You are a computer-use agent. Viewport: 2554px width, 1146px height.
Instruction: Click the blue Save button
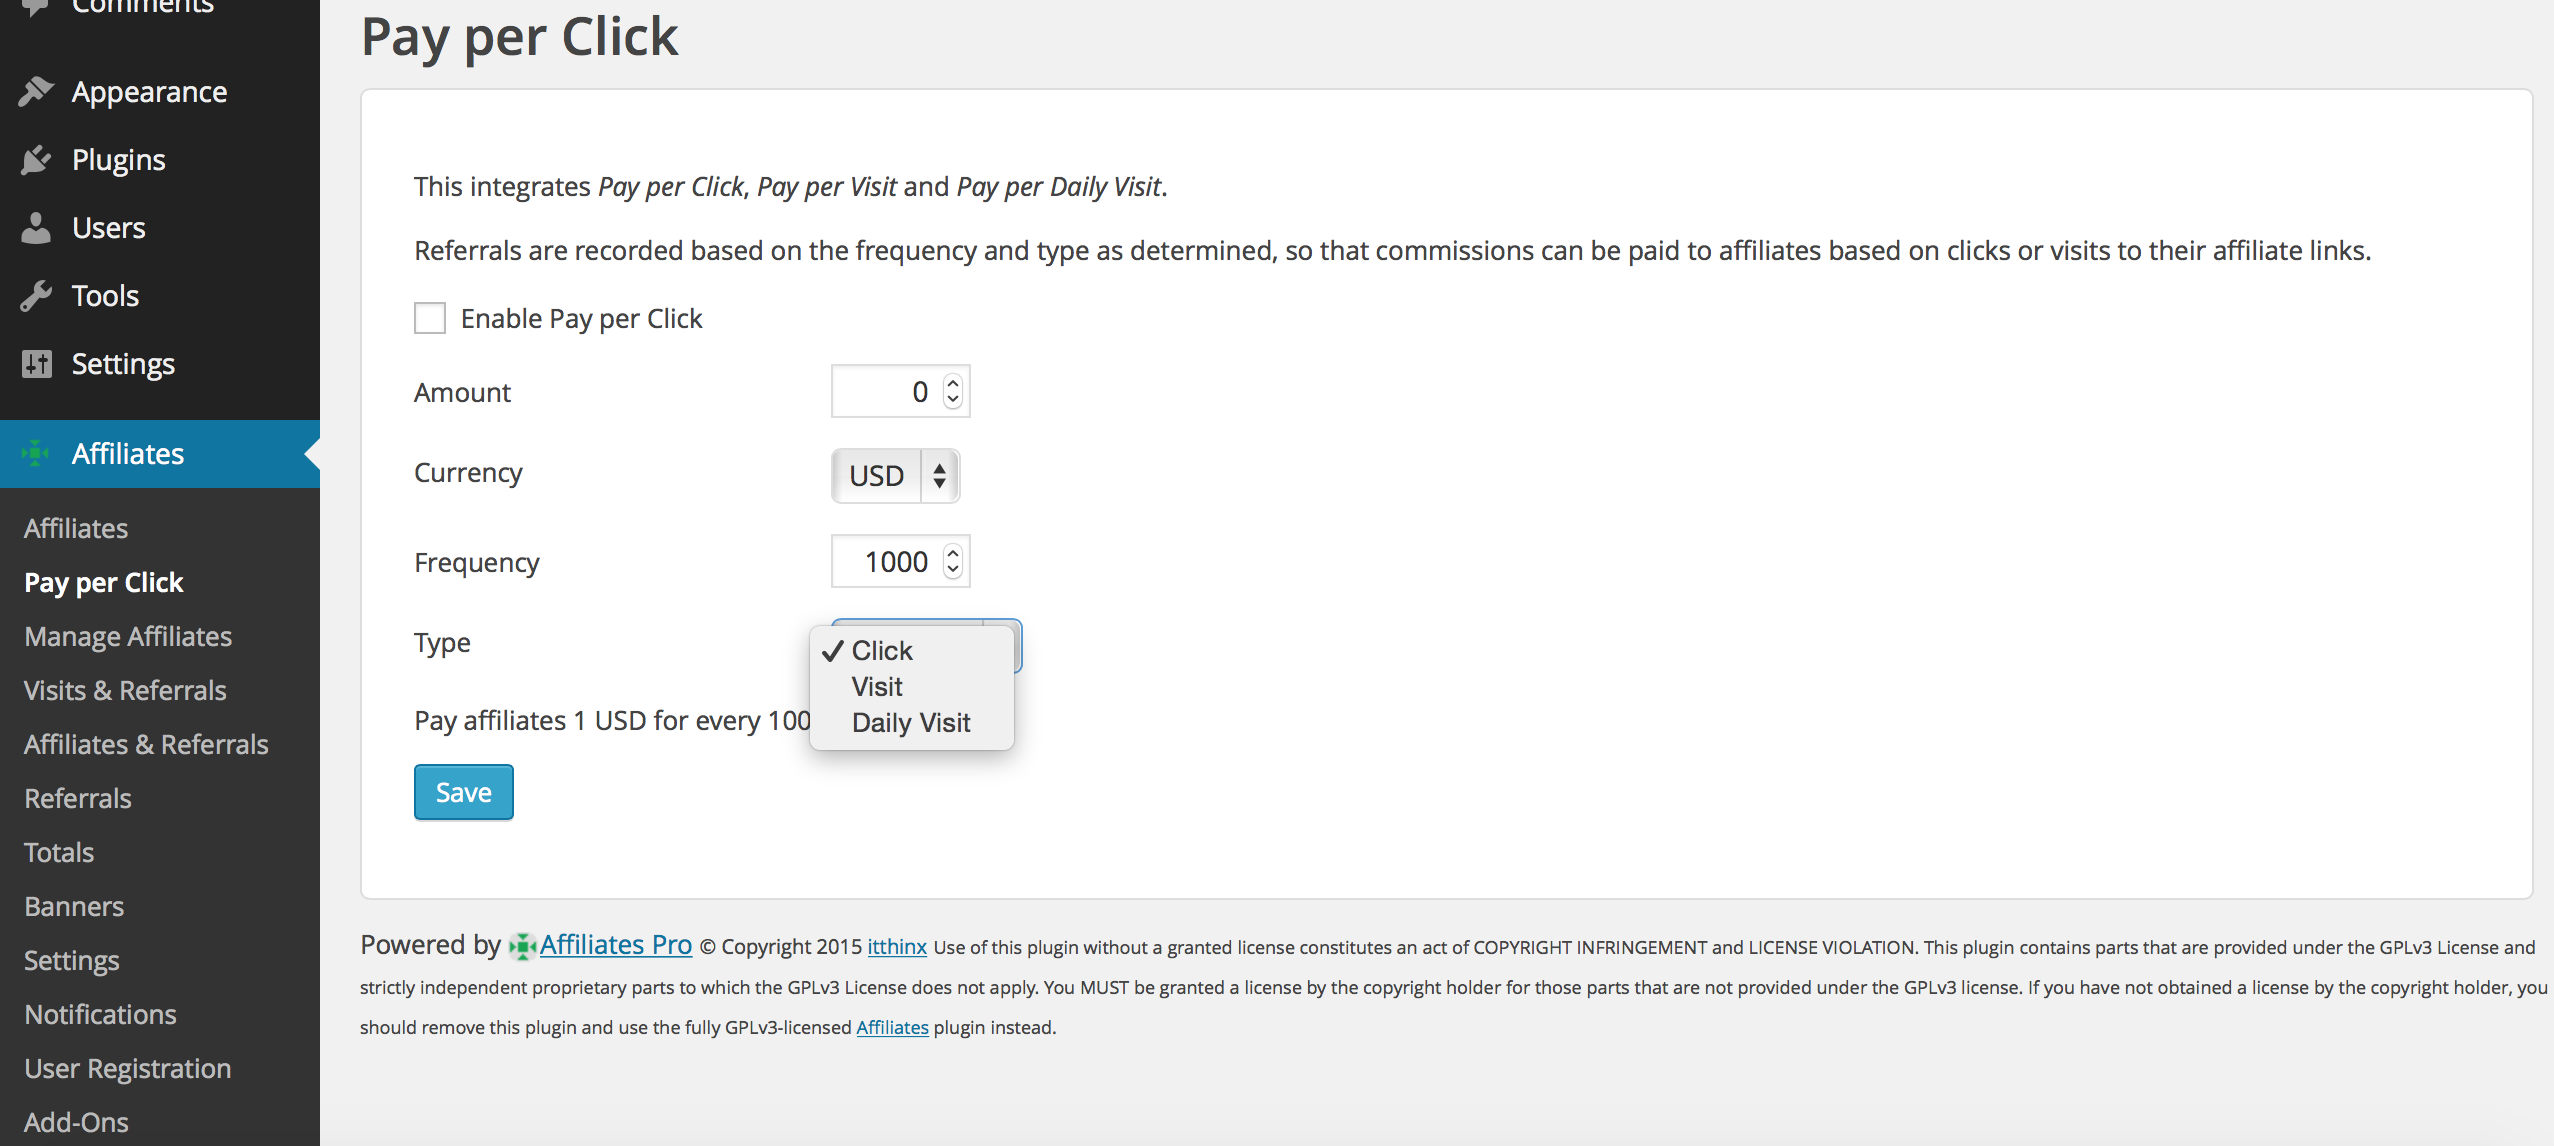464,792
